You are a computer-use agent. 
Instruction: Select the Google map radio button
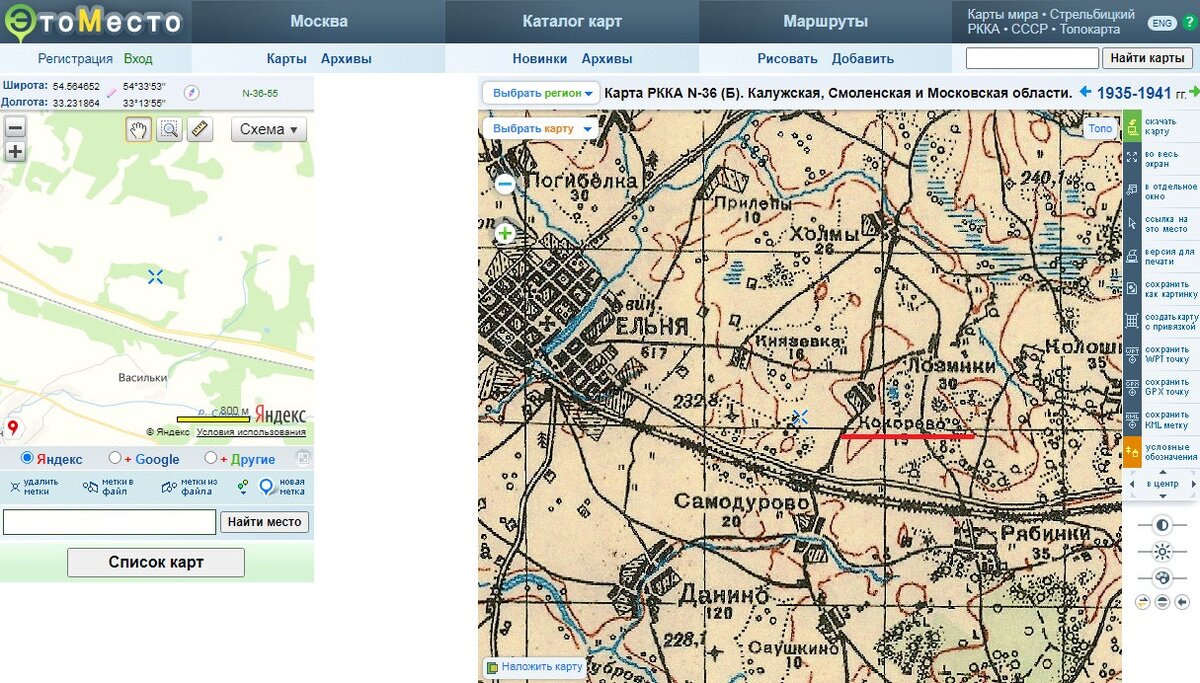[115, 458]
